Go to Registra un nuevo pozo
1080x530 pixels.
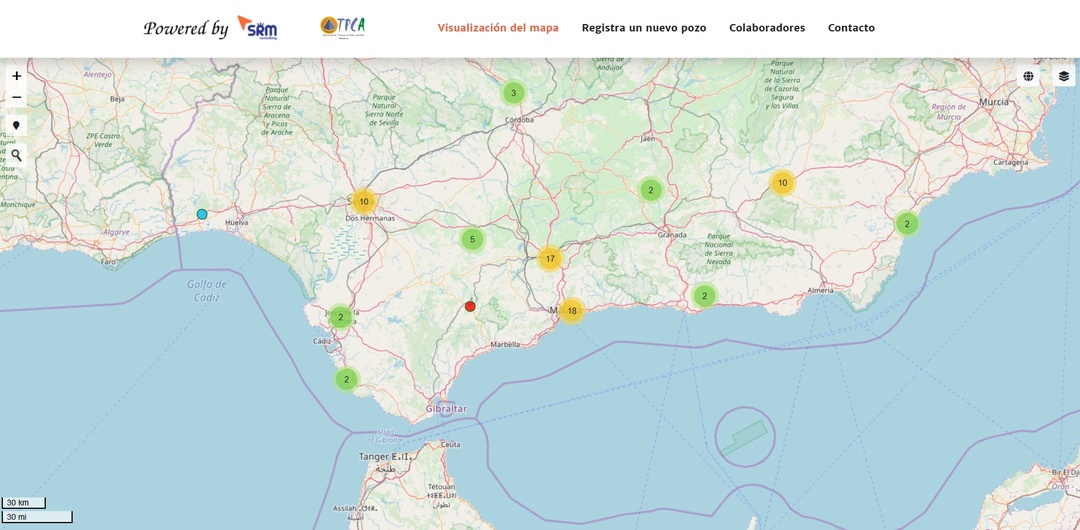[644, 28]
